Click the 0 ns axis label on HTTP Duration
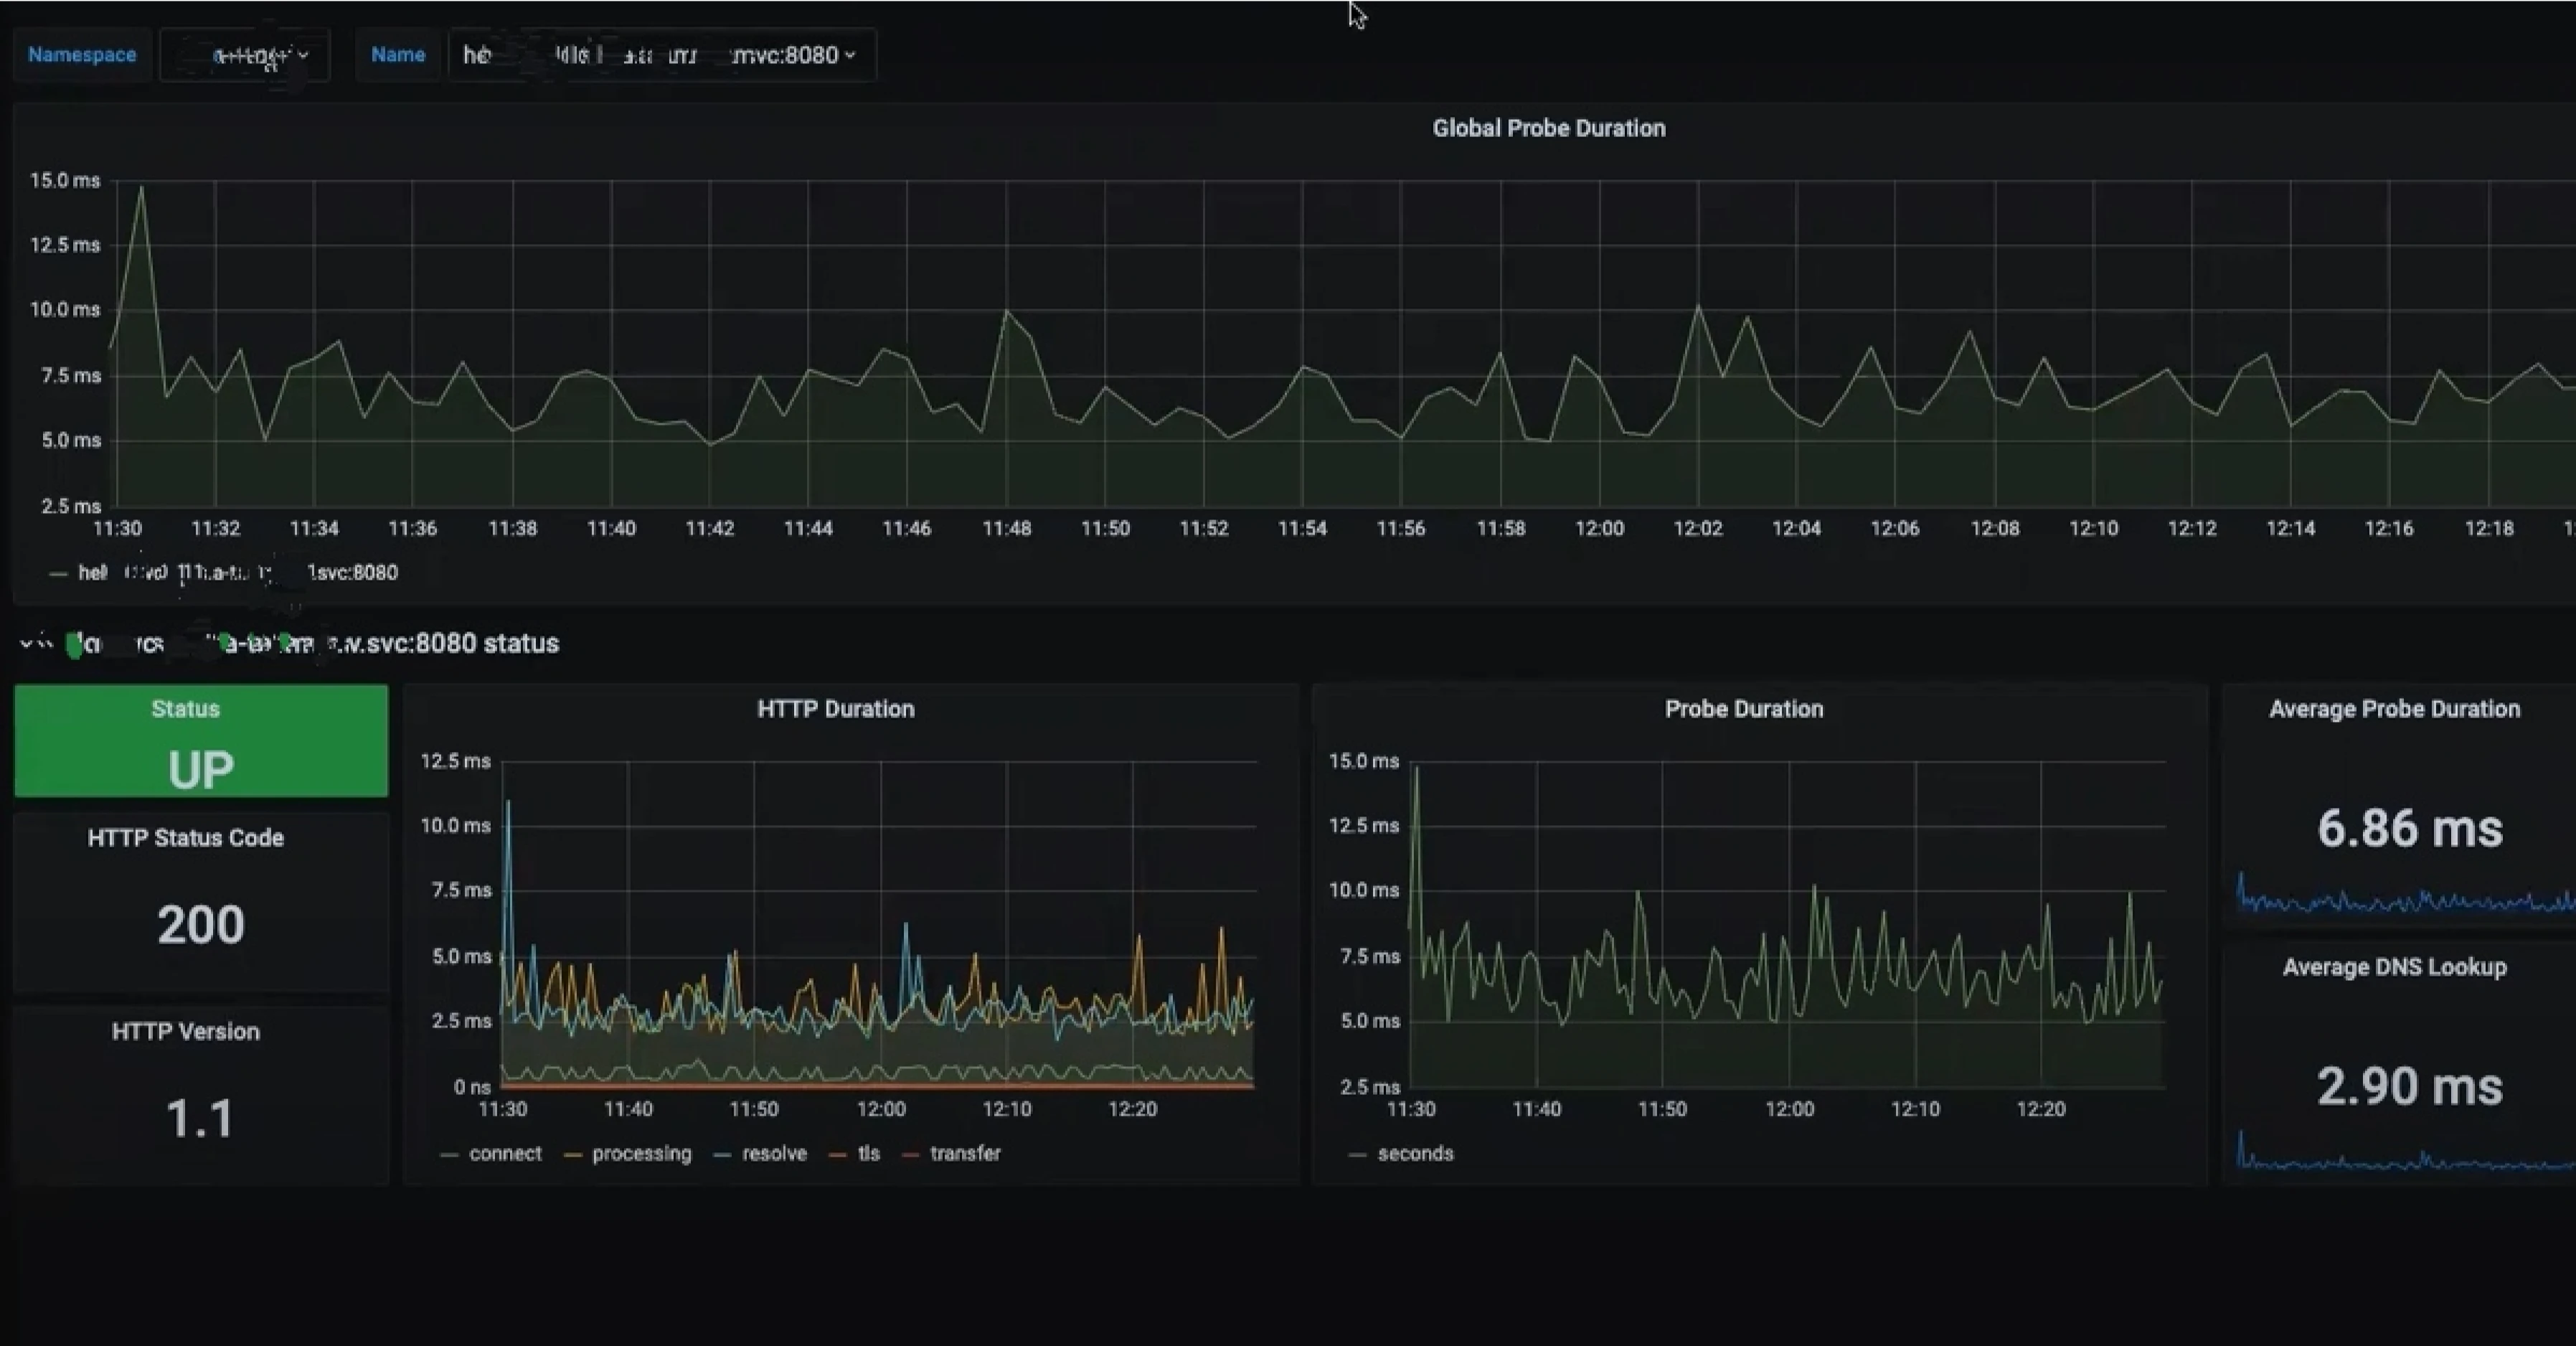Viewport: 2576px width, 1346px height. (x=472, y=1087)
